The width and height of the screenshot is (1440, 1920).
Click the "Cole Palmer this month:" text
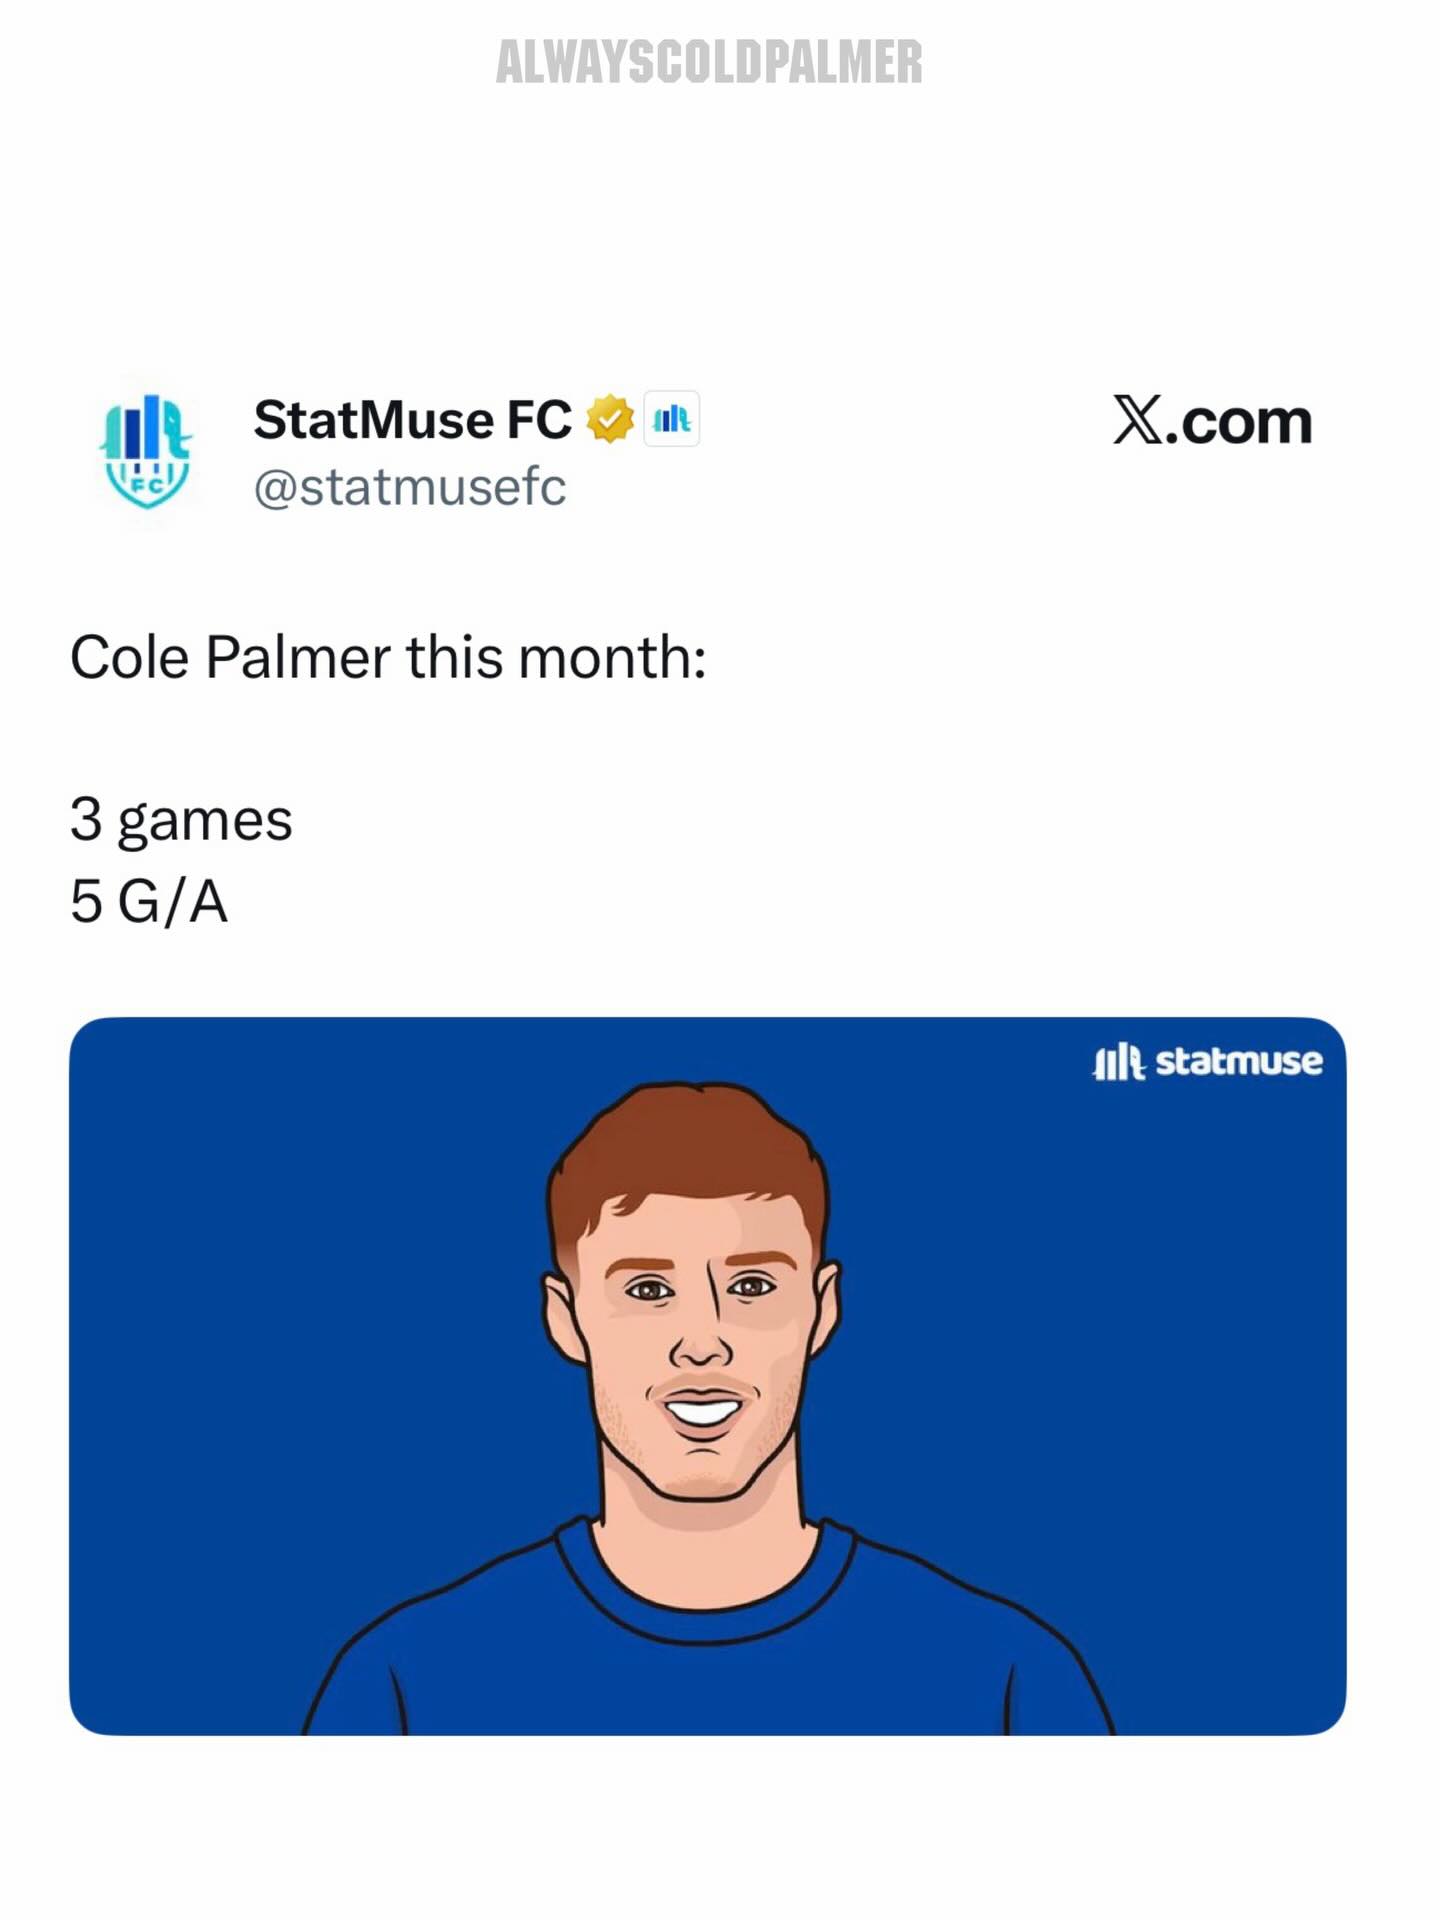click(388, 658)
